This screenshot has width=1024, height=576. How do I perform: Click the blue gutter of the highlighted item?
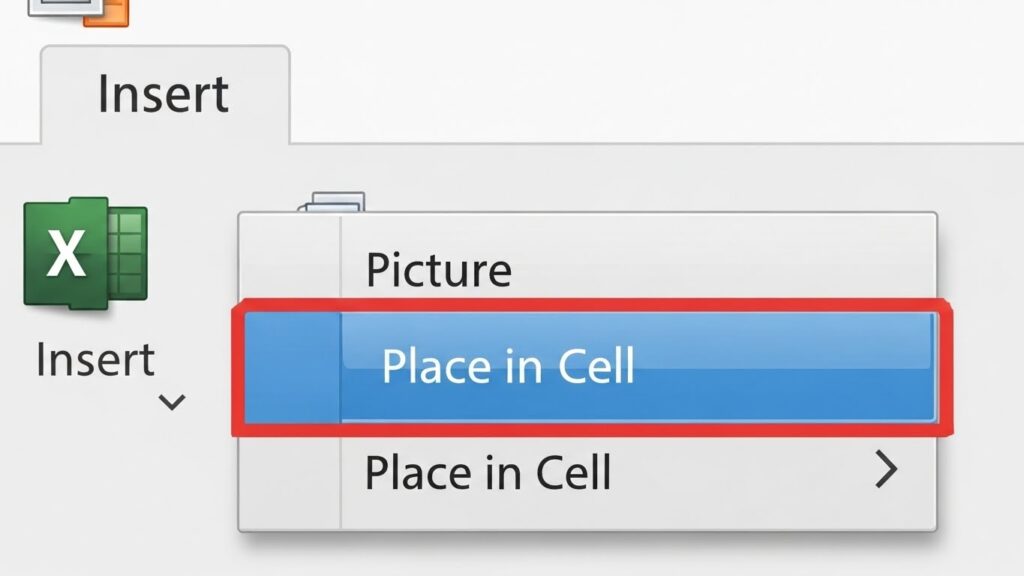(290, 366)
